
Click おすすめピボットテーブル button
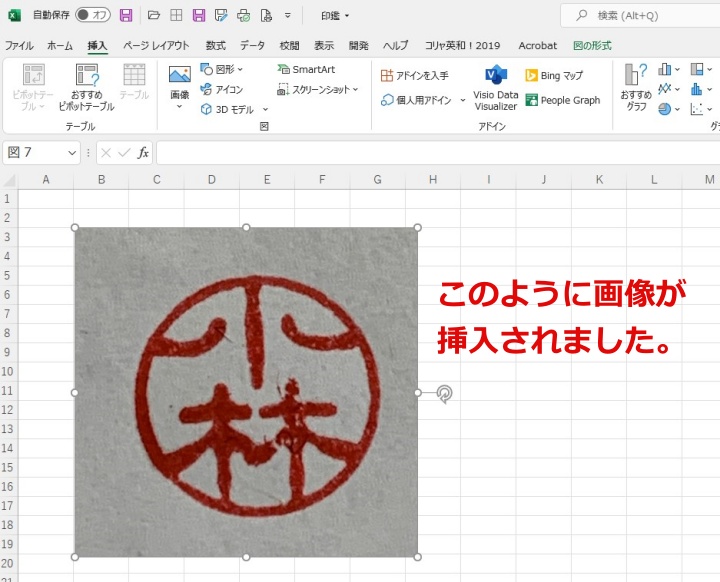click(x=86, y=87)
